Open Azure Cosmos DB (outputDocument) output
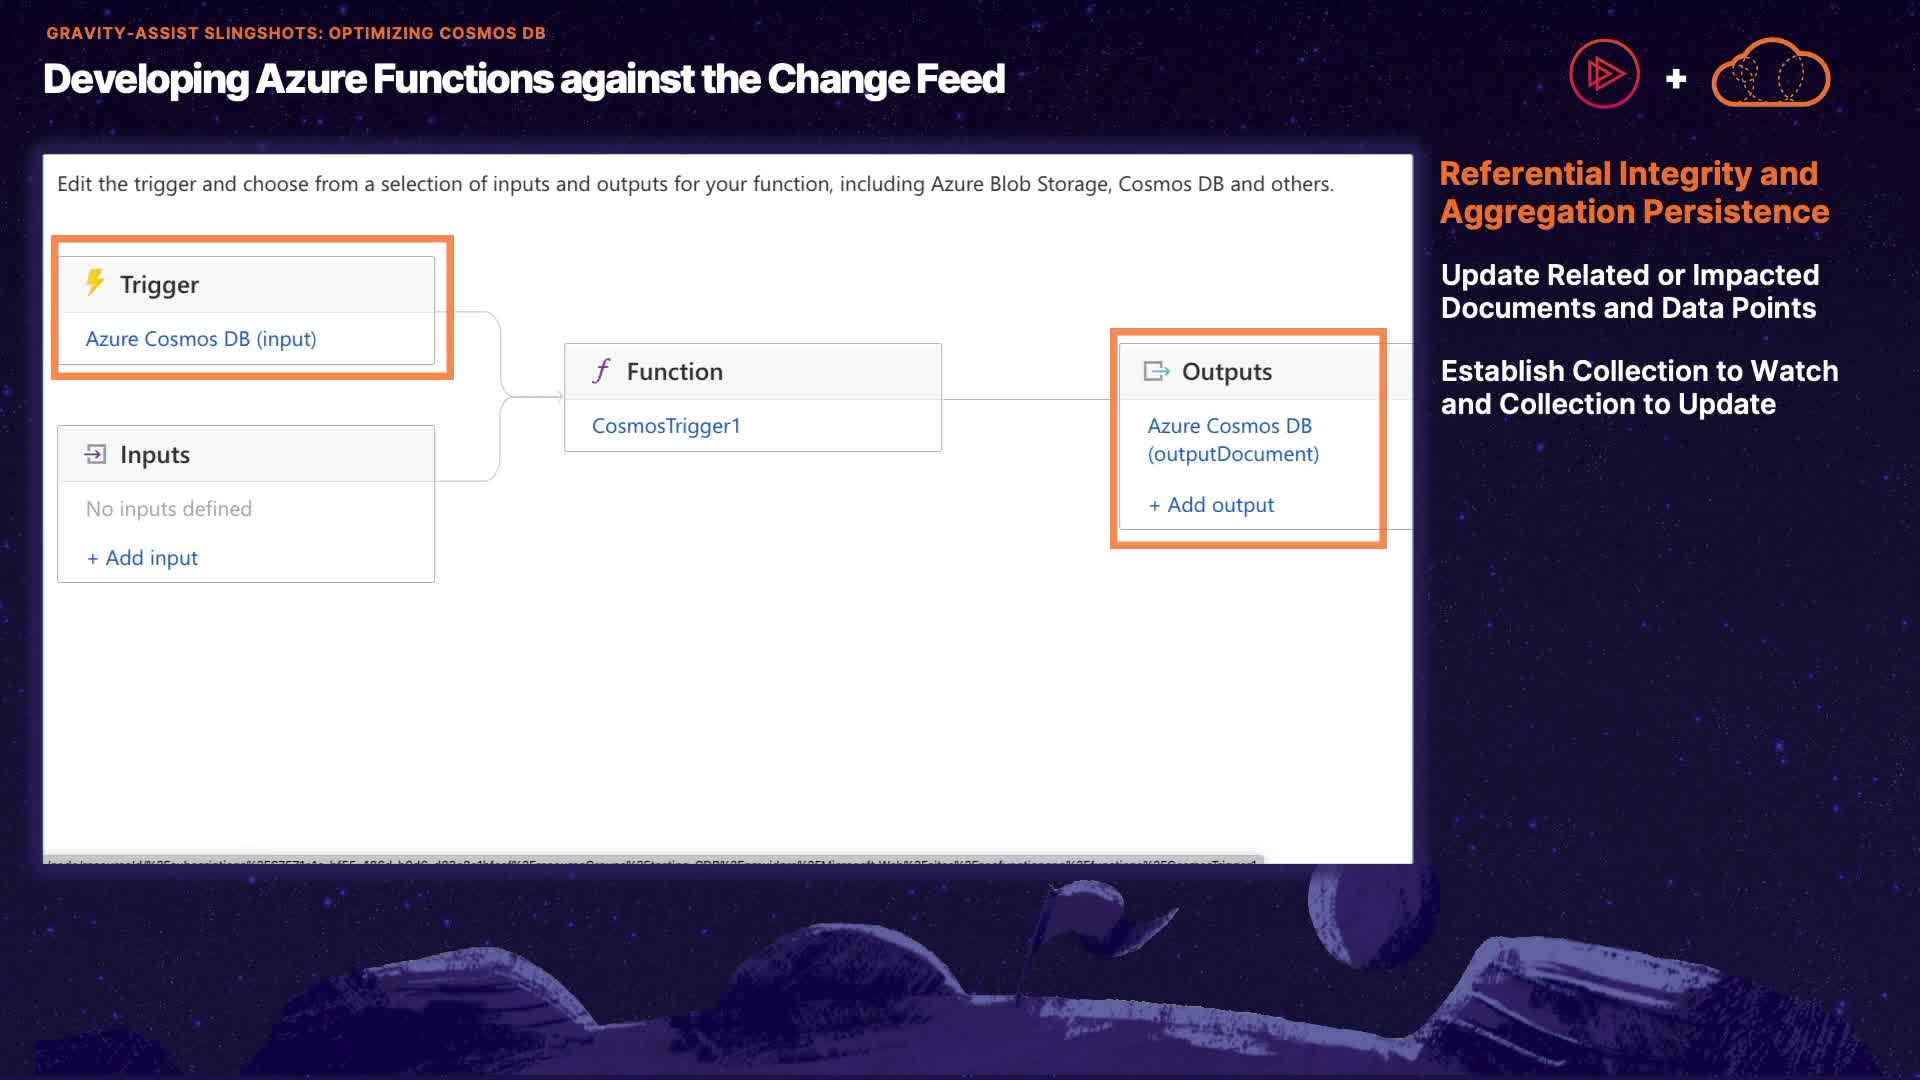Image resolution: width=1920 pixels, height=1080 pixels. click(x=1232, y=440)
